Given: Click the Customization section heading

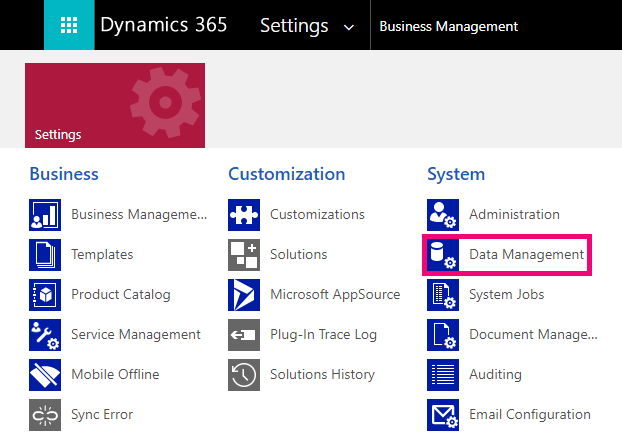Looking at the screenshot, I should pos(286,174).
